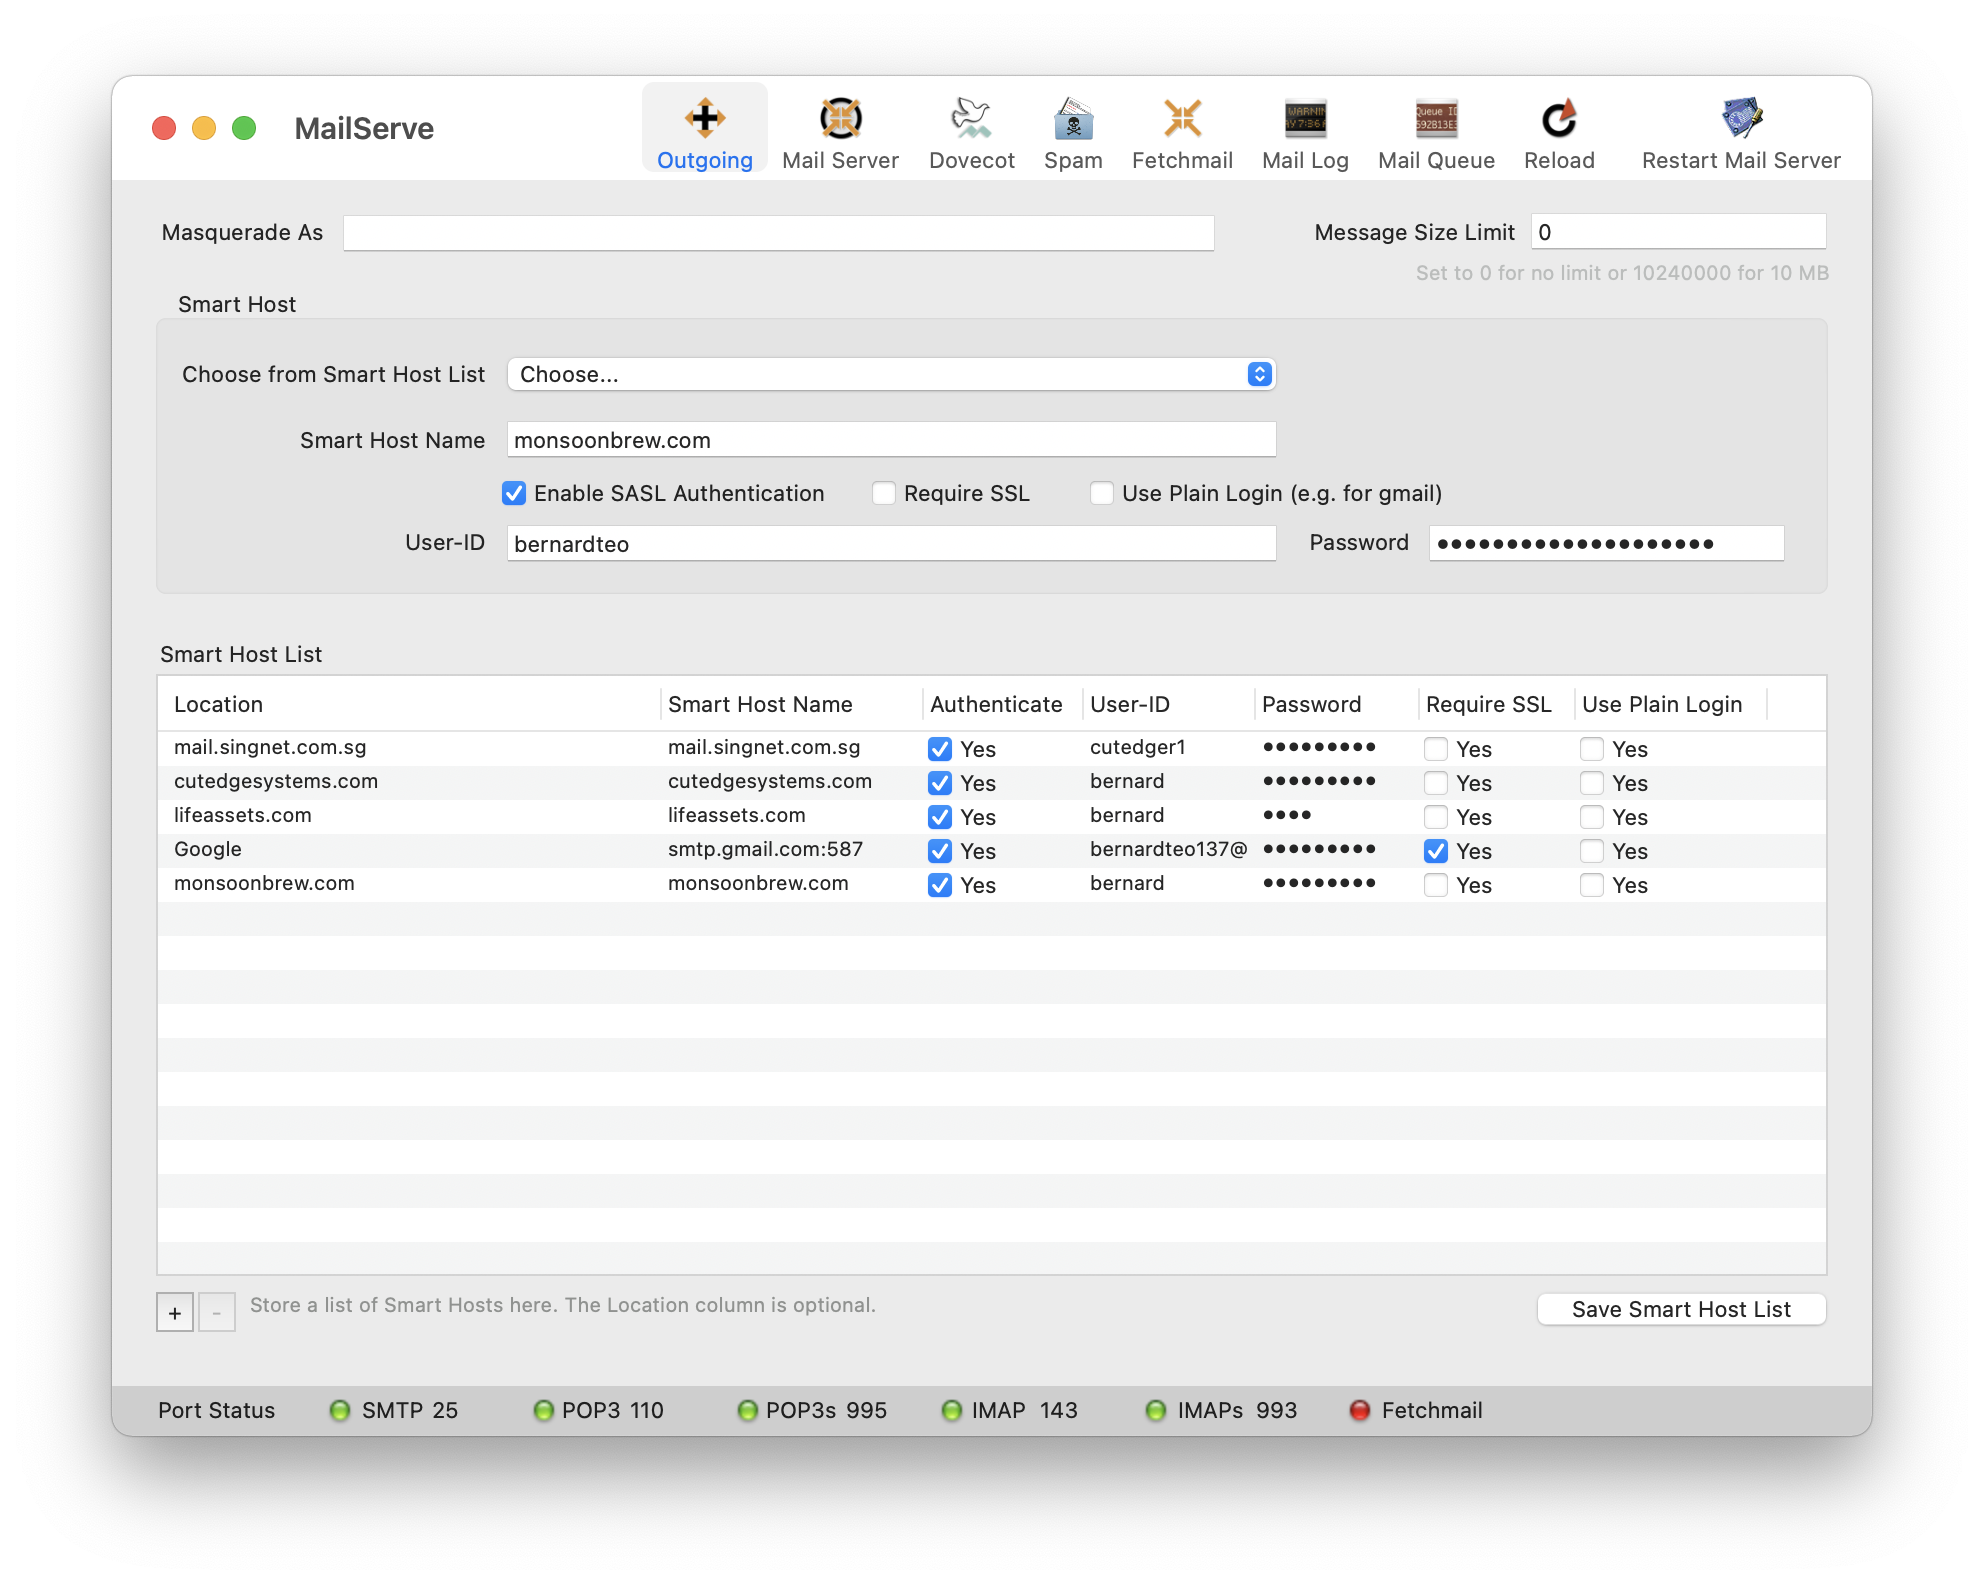Disable Enable SASL Authentication checkbox

(x=514, y=493)
